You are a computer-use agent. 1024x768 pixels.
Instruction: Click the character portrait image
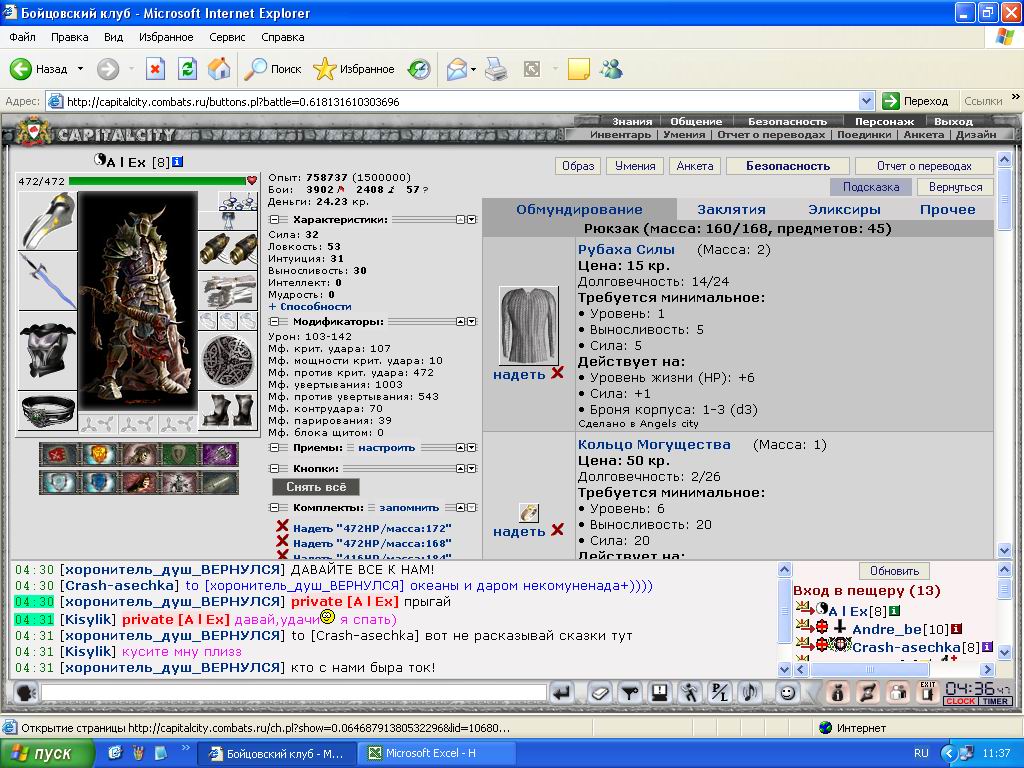(137, 301)
